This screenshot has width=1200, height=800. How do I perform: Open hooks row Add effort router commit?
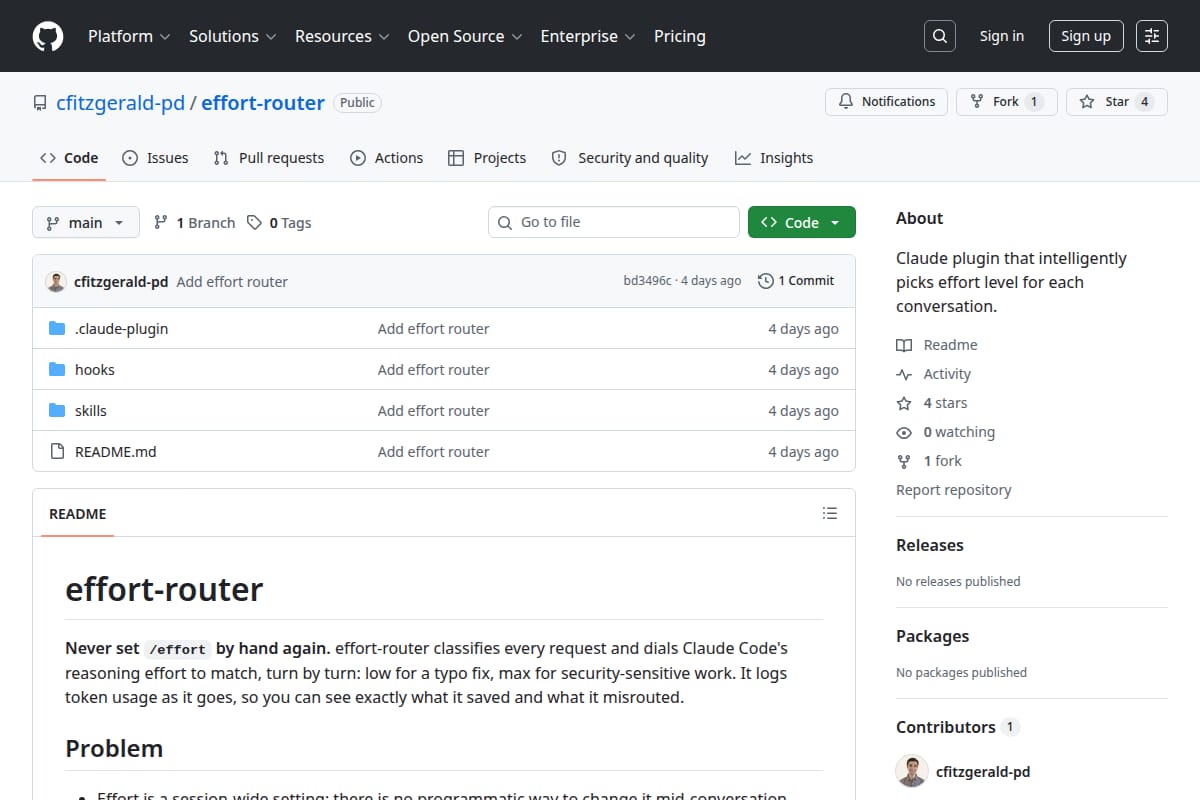click(434, 370)
